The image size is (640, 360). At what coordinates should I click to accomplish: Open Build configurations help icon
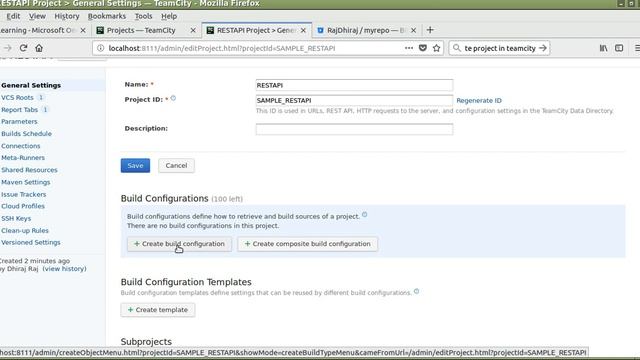pos(364,215)
